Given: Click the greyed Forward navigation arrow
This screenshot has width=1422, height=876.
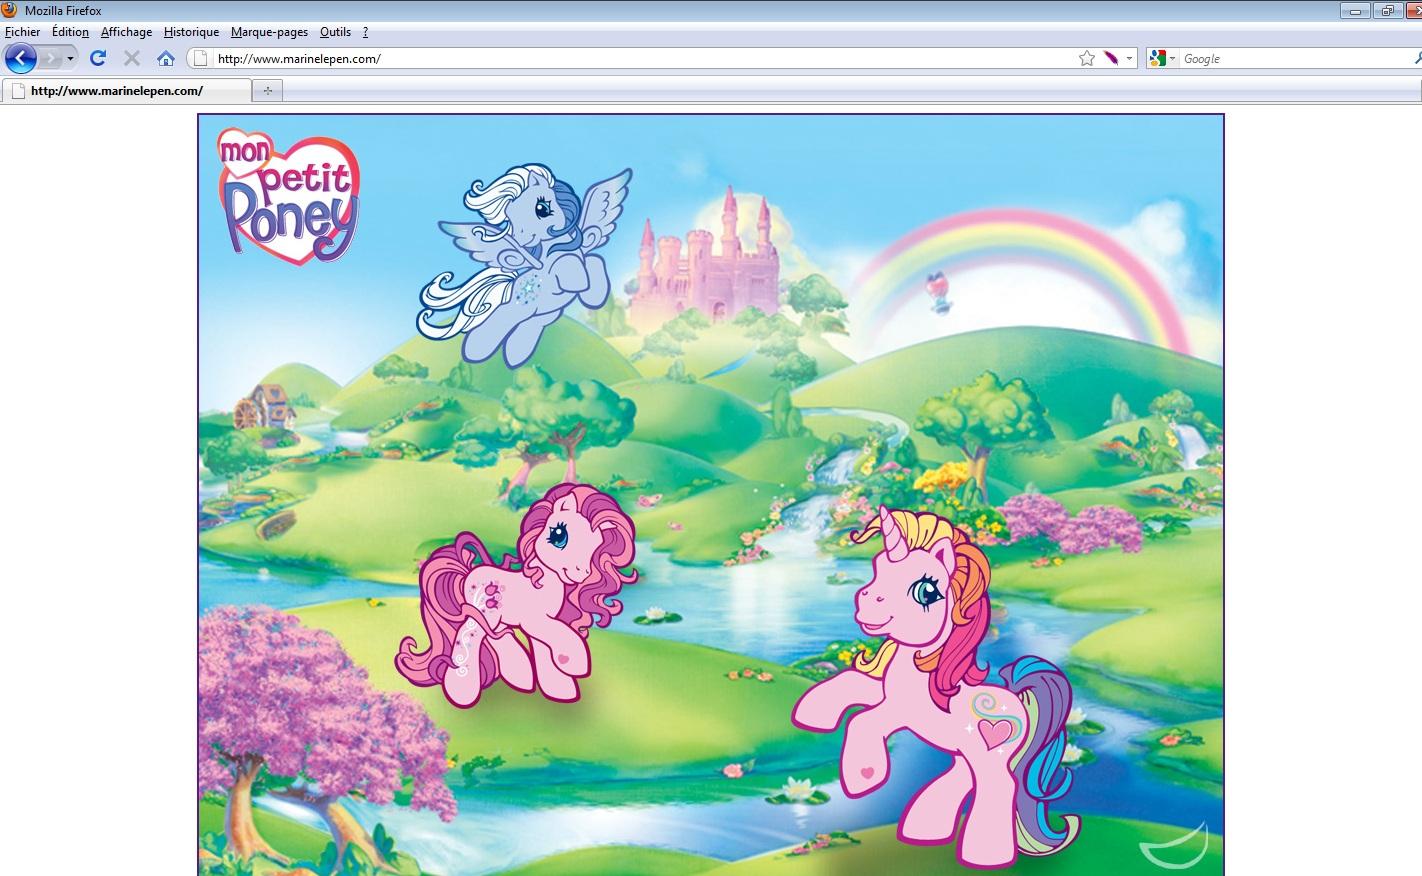Looking at the screenshot, I should click(x=51, y=58).
